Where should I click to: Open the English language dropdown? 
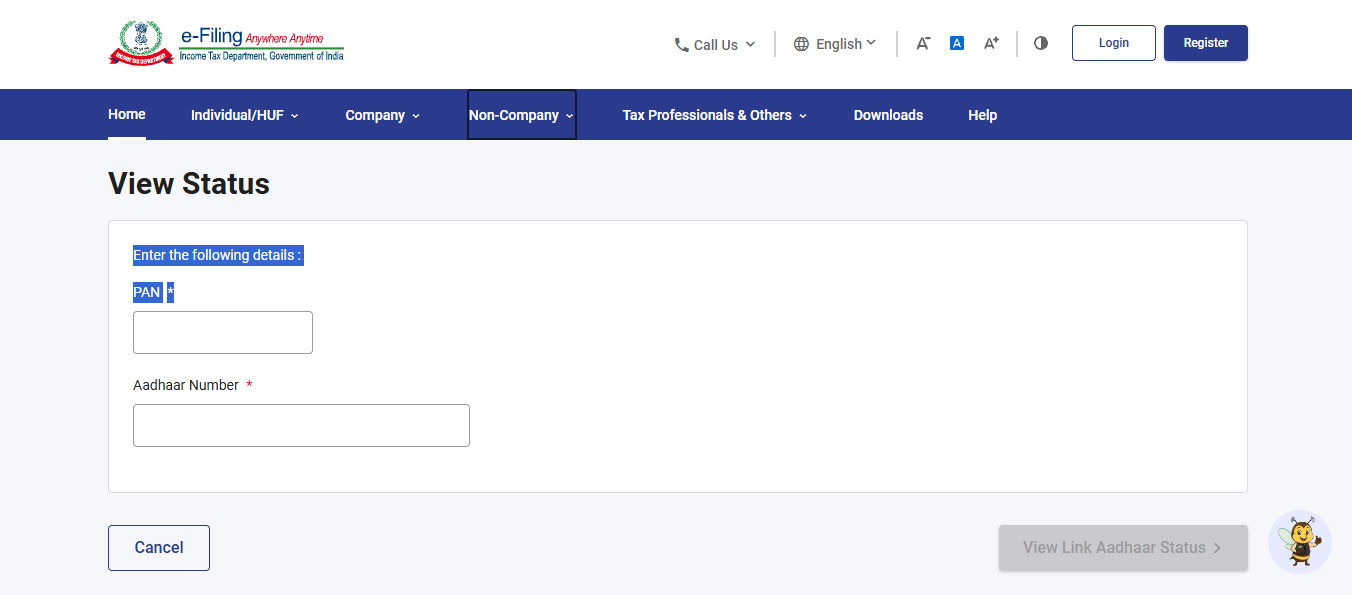point(835,44)
